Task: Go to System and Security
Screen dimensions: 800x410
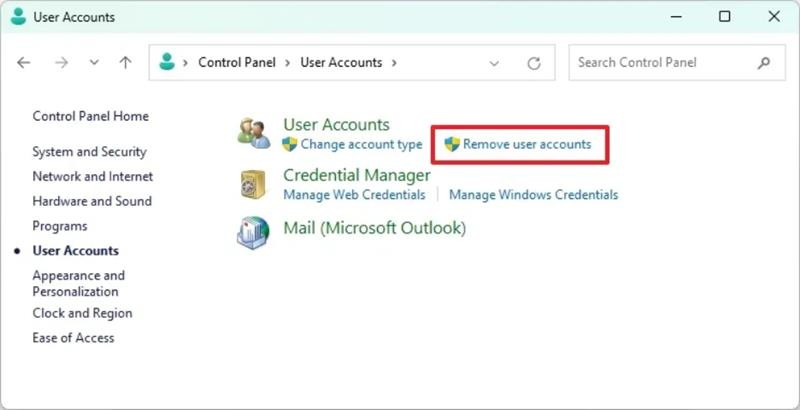Action: [x=89, y=151]
